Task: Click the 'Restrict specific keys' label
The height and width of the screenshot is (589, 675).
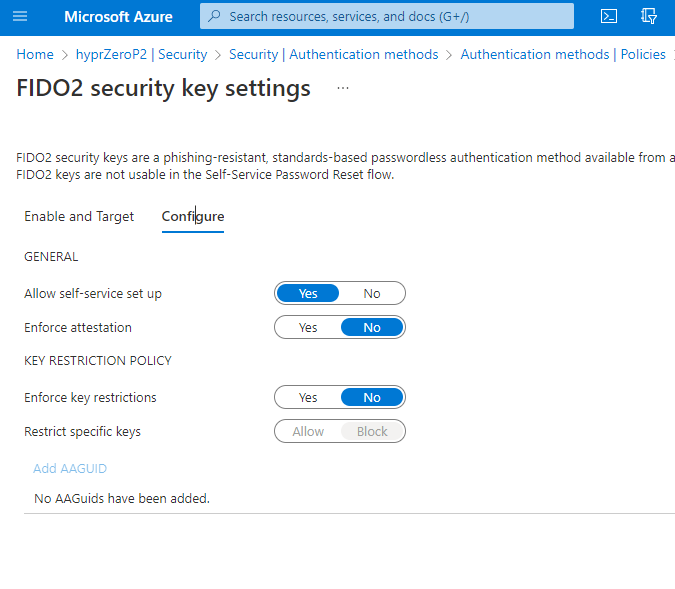Action: tap(82, 431)
